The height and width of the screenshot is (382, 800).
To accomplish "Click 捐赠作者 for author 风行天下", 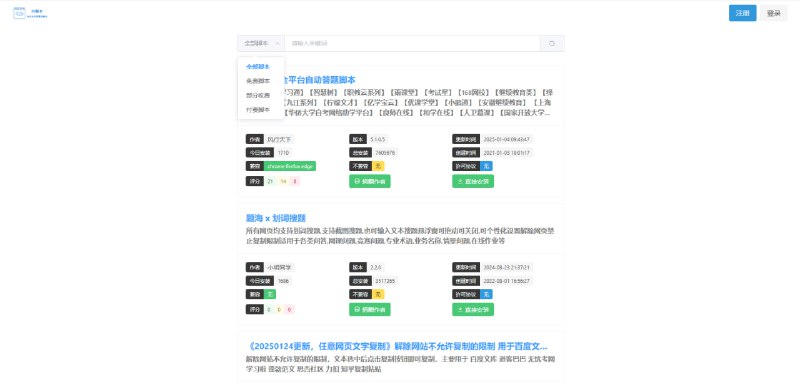I will tap(370, 181).
